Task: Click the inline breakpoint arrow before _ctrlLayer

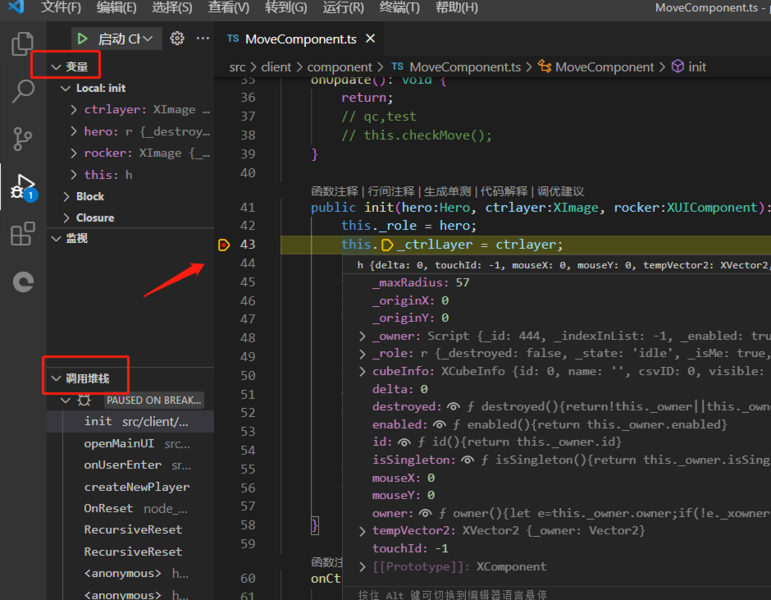Action: click(387, 244)
